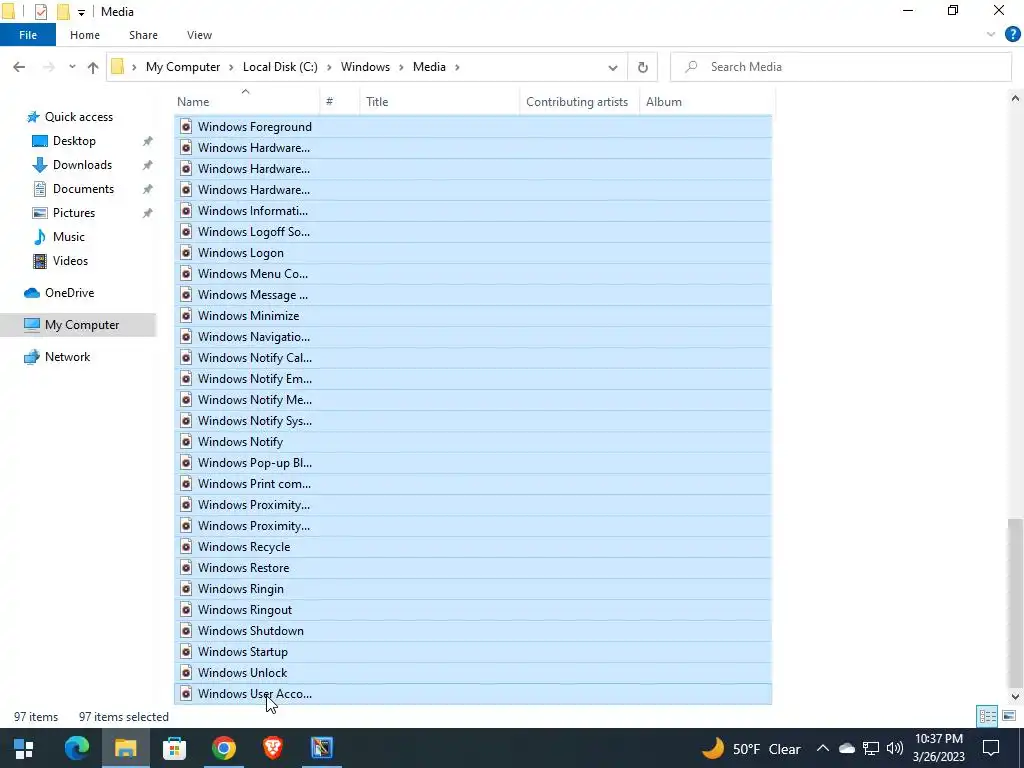Screen dimensions: 1024x768
Task: Expand the chevron after Local Disk (C:)
Action: click(329, 67)
